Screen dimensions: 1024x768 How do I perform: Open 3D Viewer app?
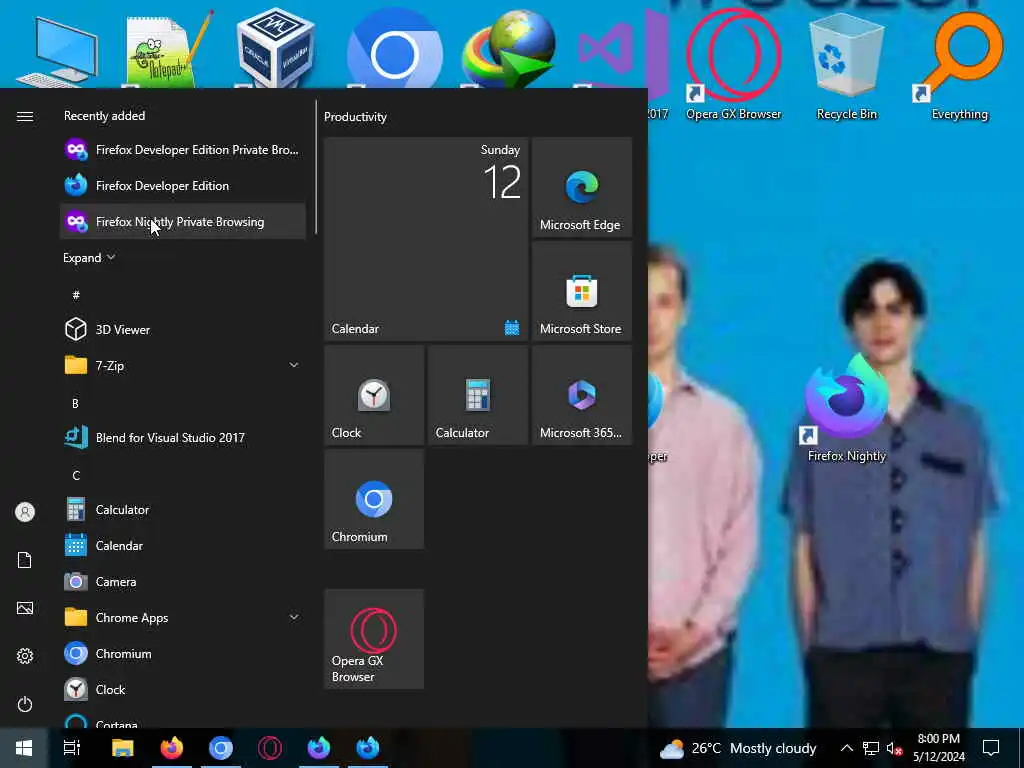click(182, 329)
